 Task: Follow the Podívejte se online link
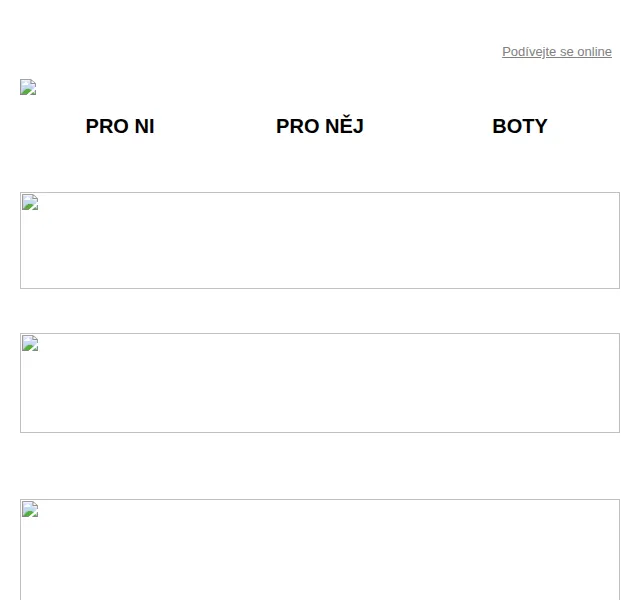(557, 52)
